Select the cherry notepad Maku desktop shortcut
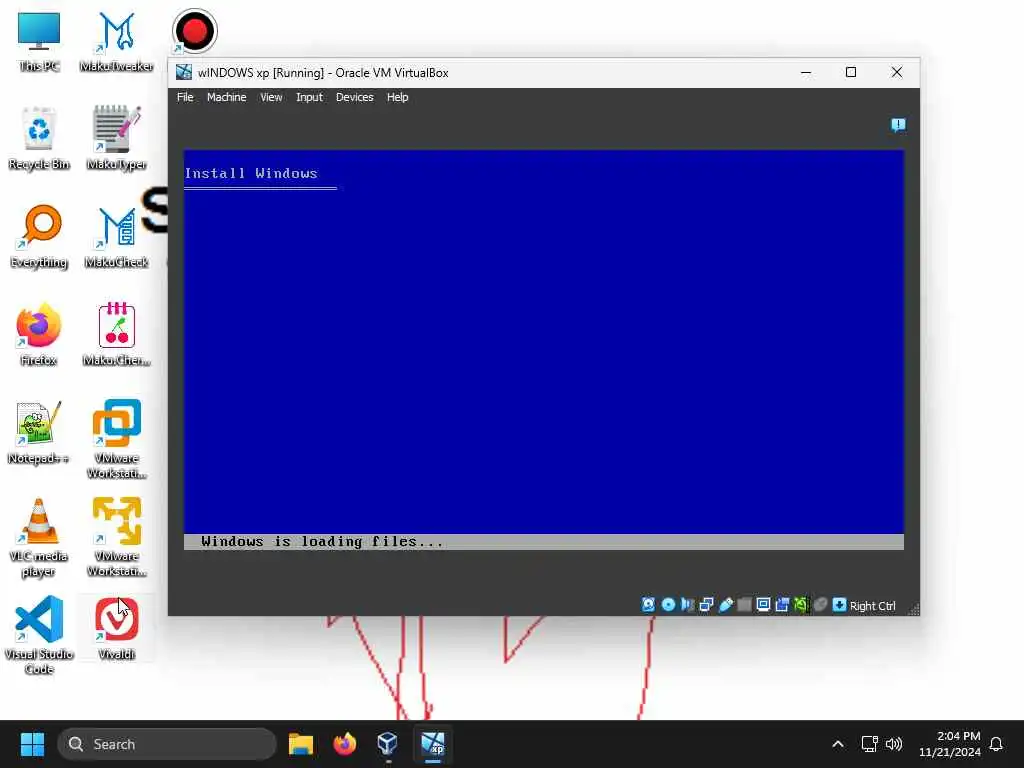 click(x=117, y=334)
